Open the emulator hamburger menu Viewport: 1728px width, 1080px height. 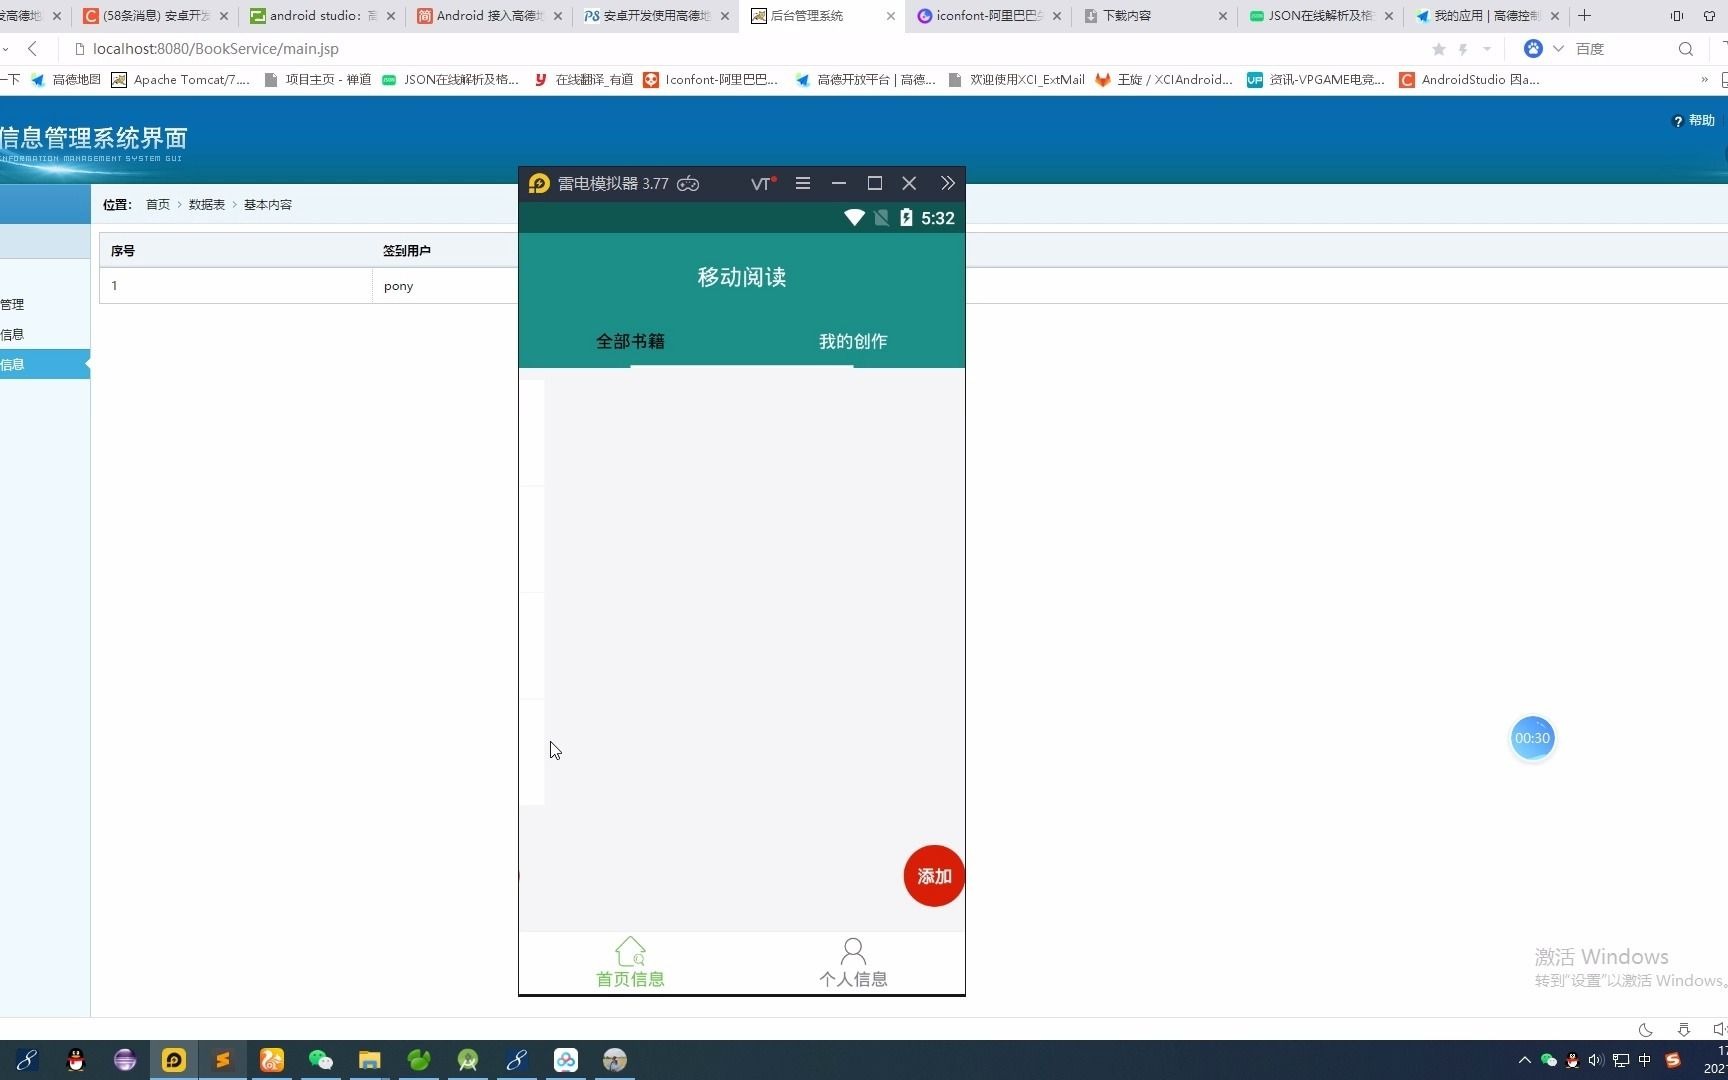point(803,183)
